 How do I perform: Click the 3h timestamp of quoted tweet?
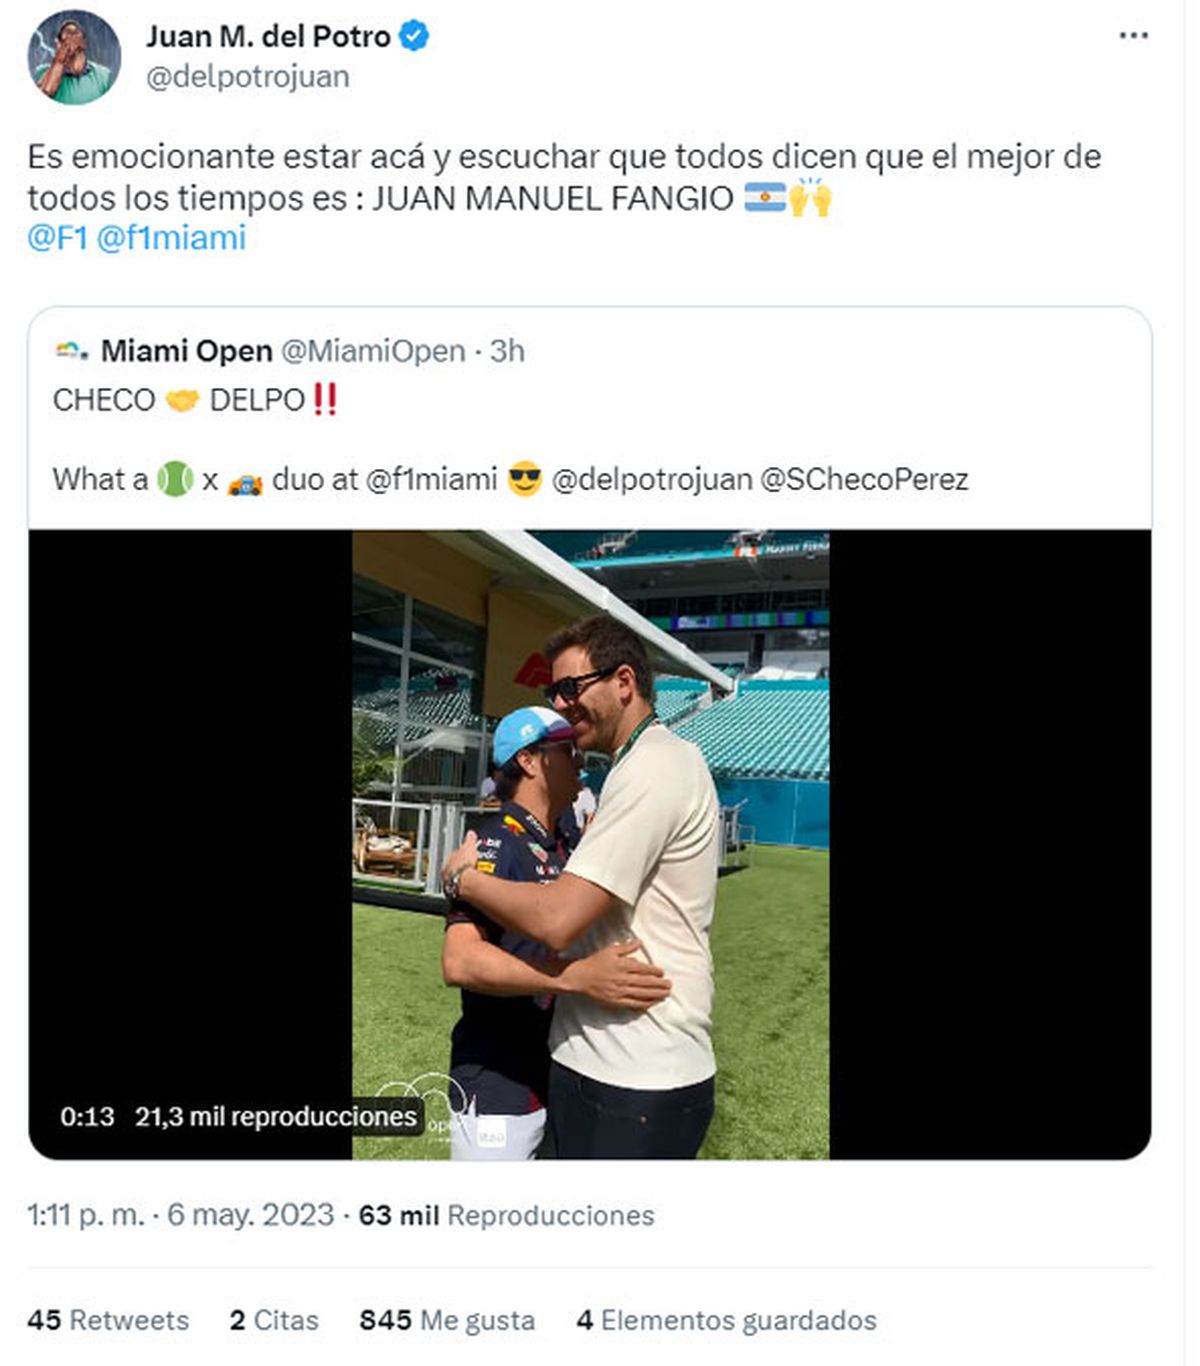pos(507,351)
